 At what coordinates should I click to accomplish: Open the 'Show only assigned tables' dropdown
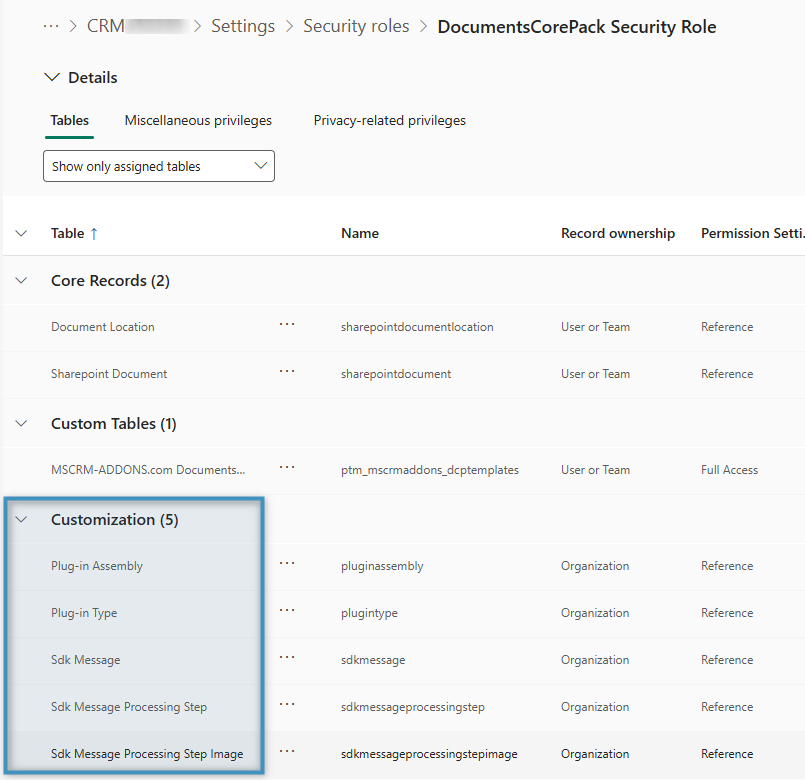159,166
